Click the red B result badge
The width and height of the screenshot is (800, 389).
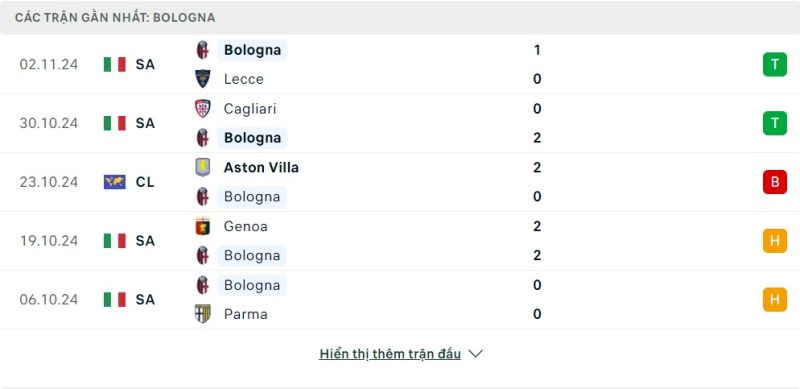(x=774, y=182)
